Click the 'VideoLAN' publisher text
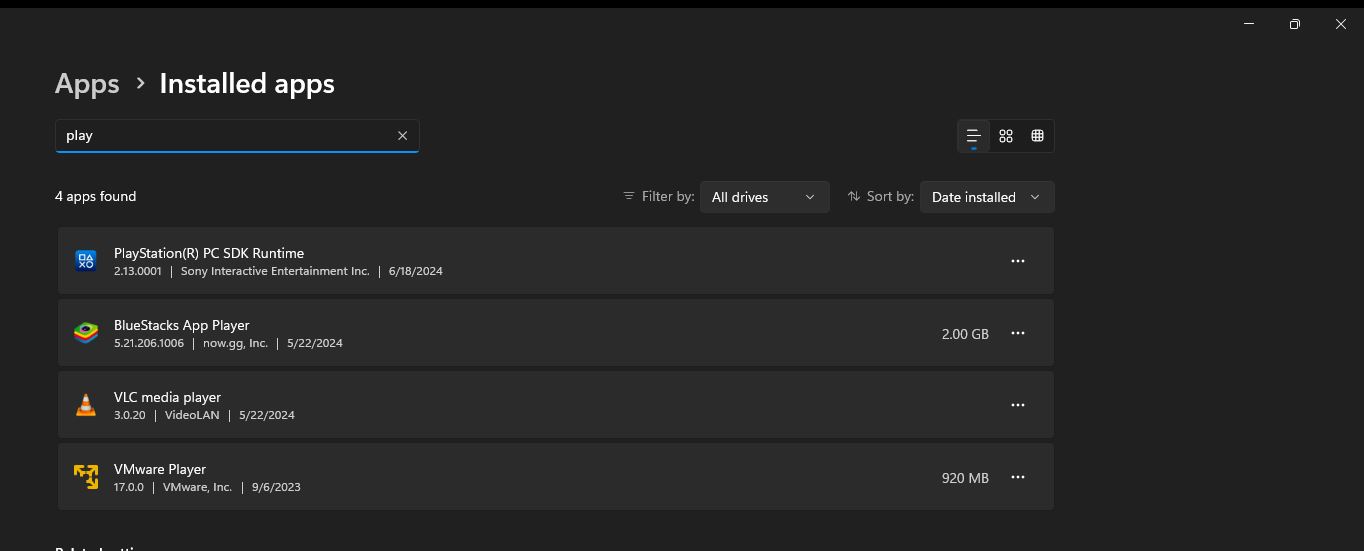The height and width of the screenshot is (551, 1364). coord(192,415)
